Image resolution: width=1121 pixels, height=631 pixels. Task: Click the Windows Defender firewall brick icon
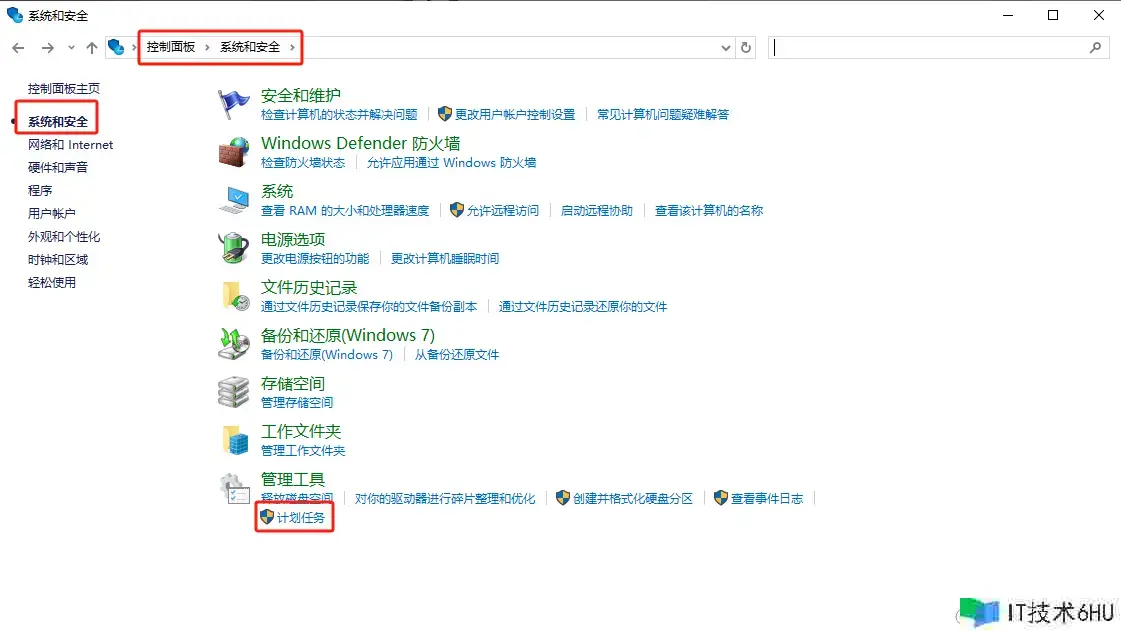[233, 152]
